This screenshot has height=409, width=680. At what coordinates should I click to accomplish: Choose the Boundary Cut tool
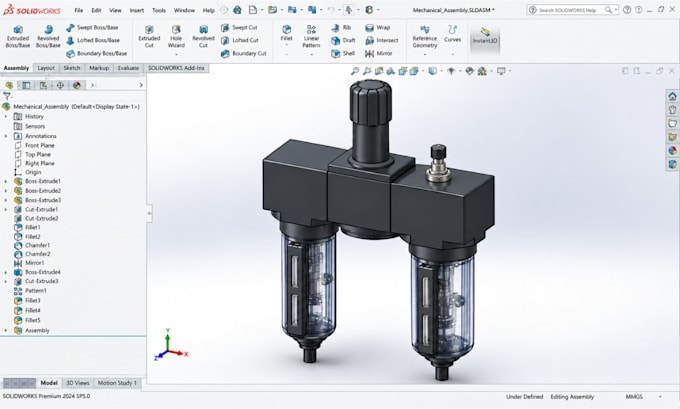tap(243, 53)
